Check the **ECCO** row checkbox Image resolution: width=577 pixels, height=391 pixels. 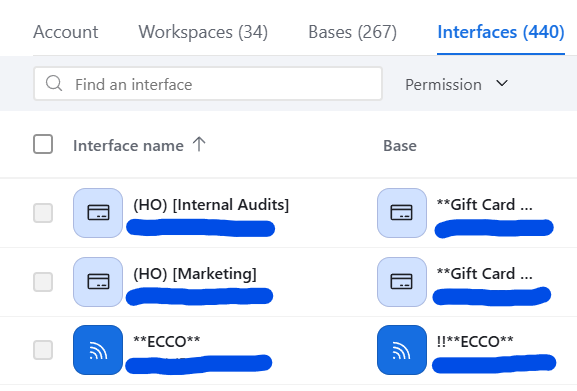(x=43, y=350)
